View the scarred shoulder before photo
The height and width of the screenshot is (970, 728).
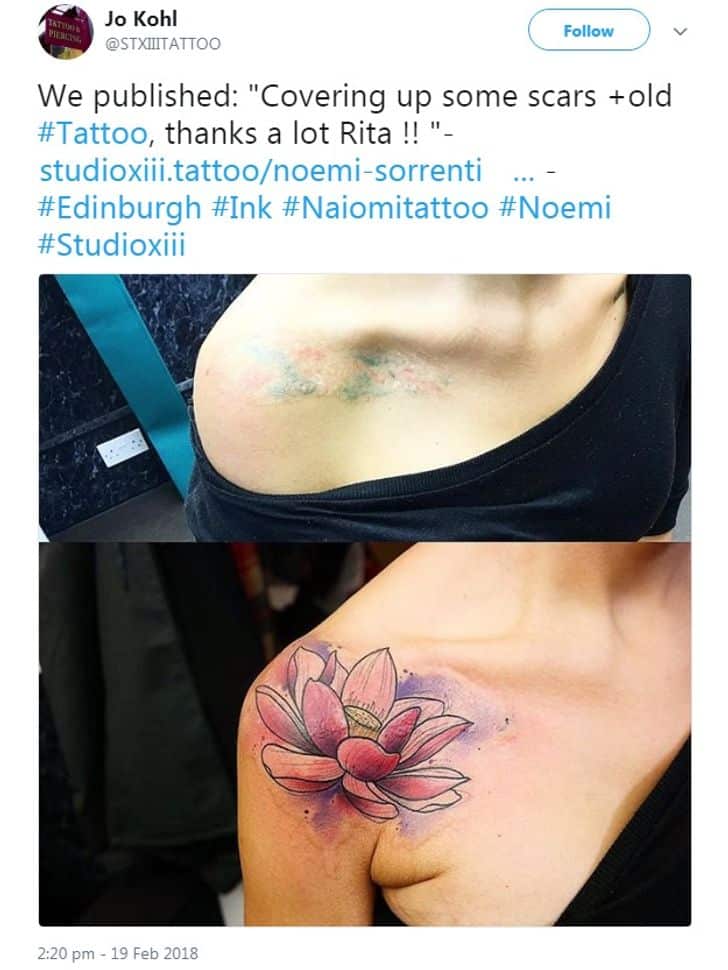click(365, 408)
